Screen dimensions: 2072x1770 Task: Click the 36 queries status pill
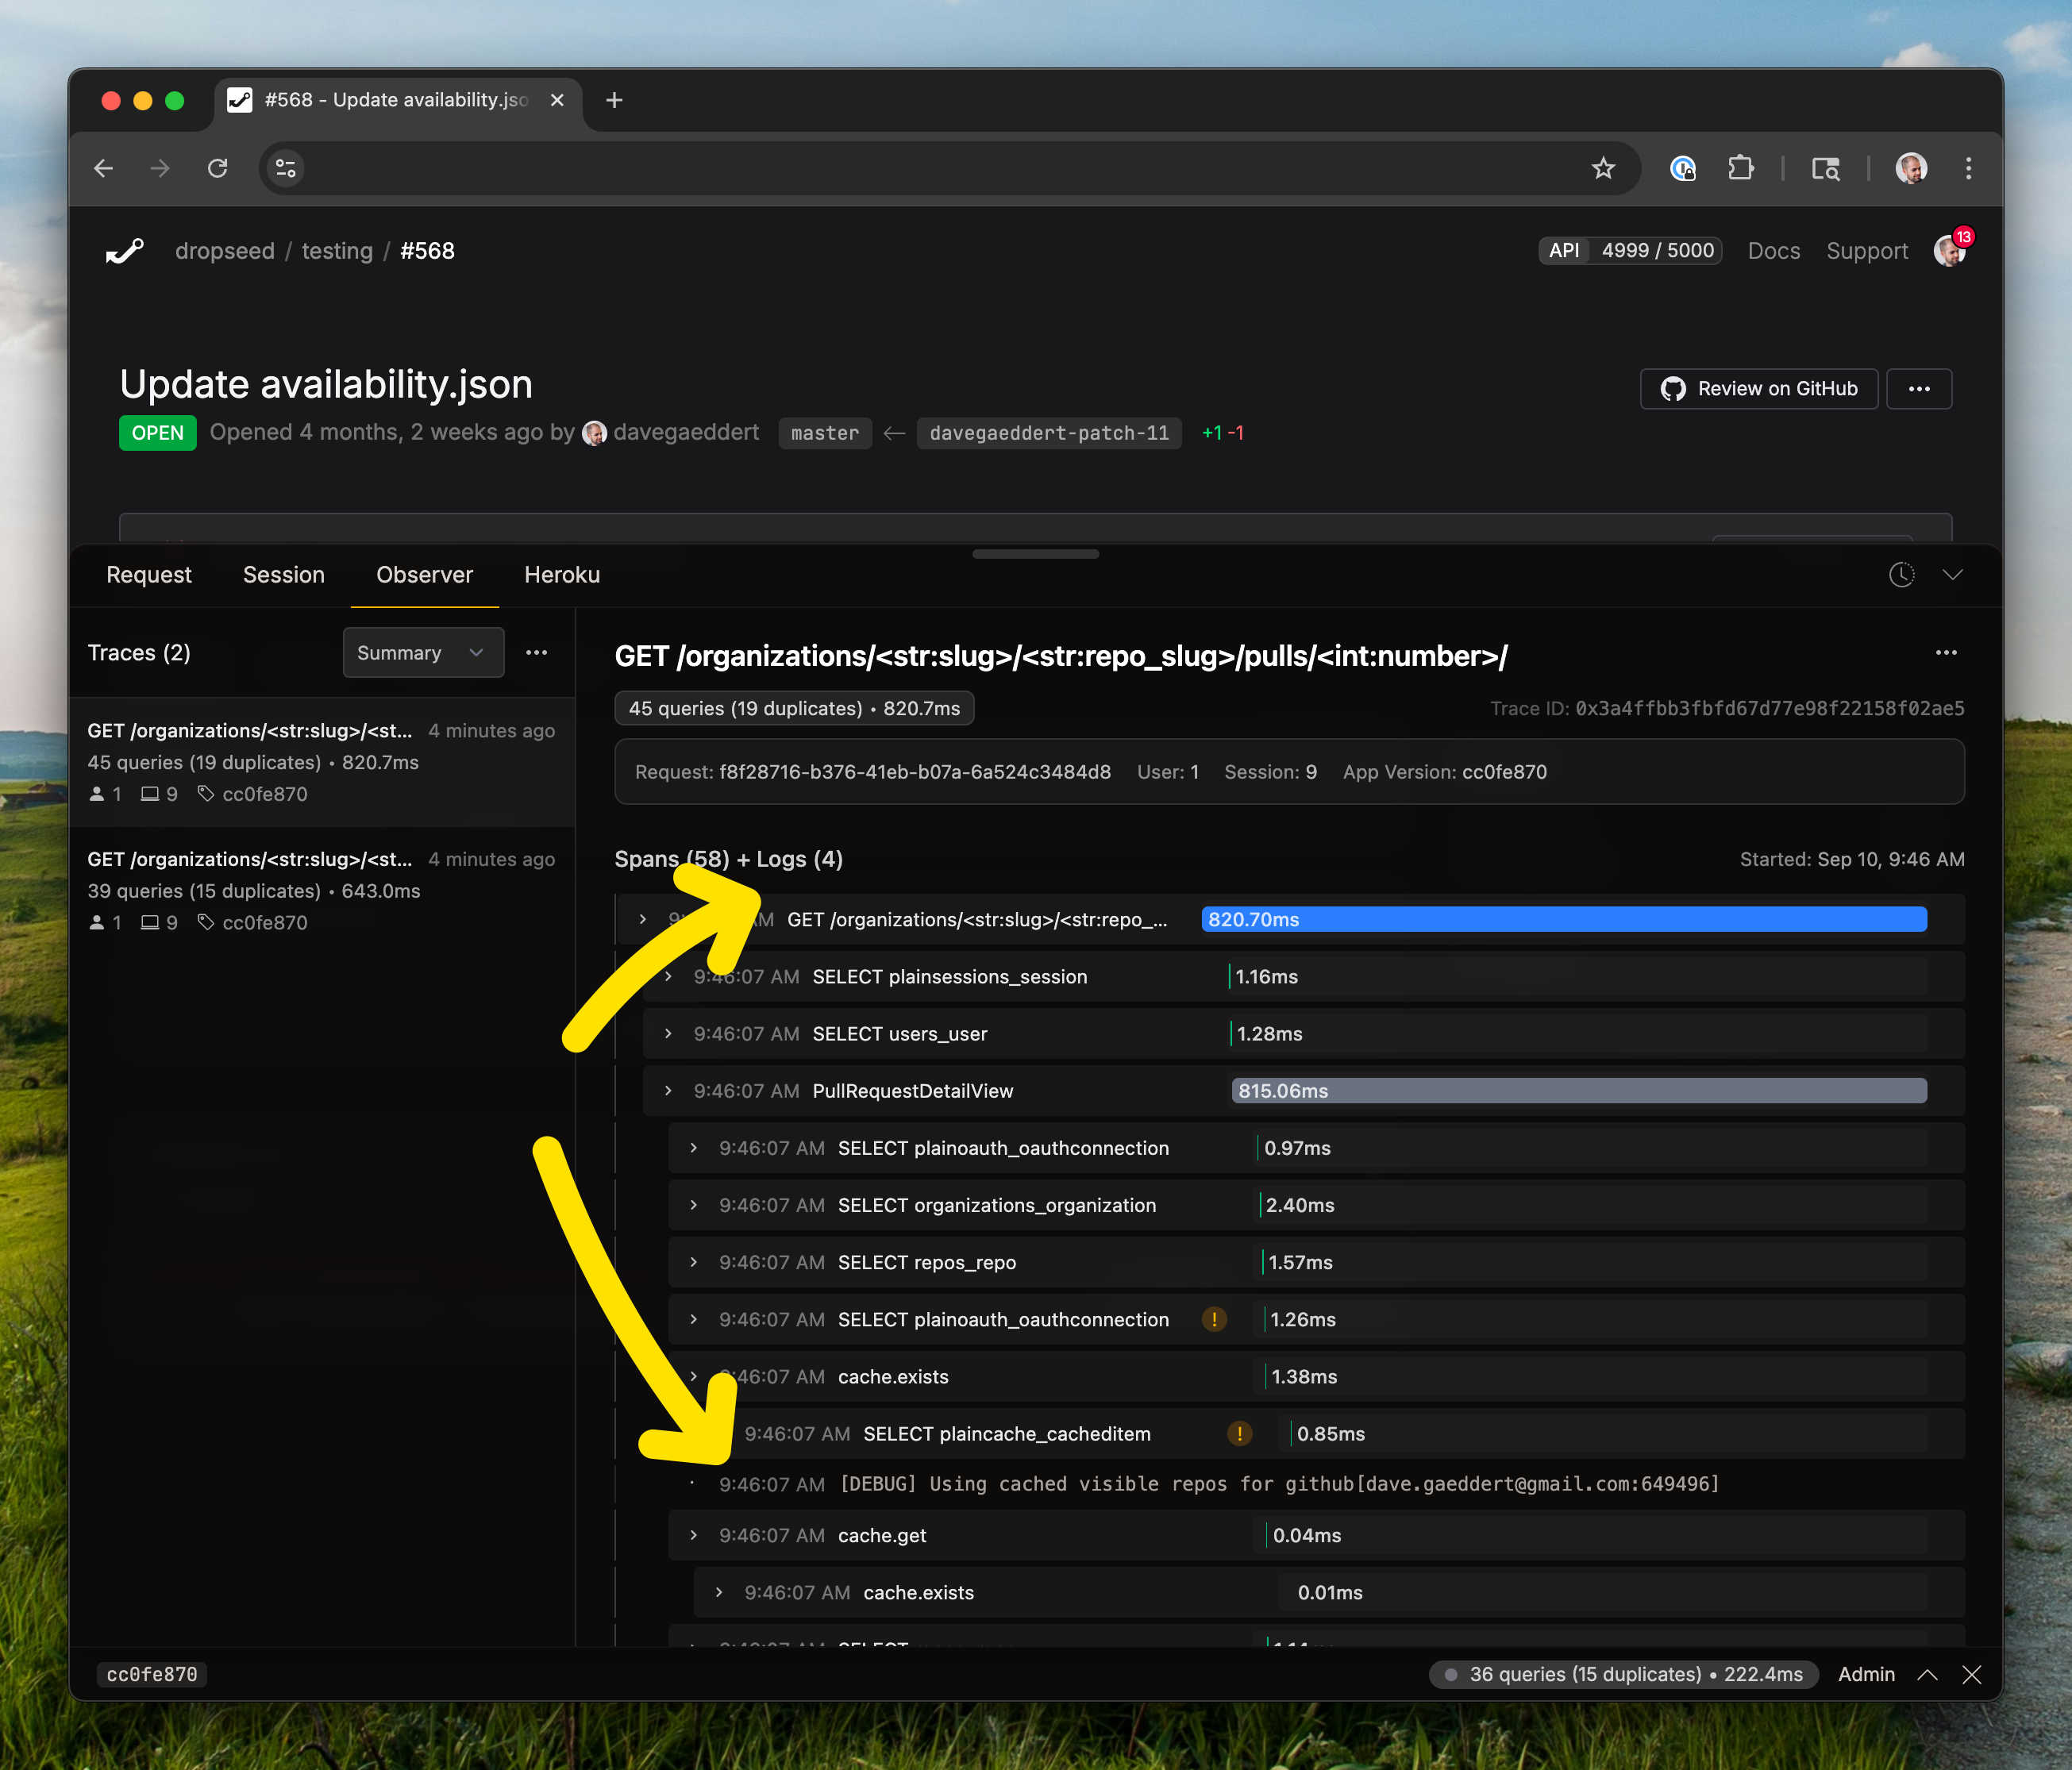pos(1624,1674)
